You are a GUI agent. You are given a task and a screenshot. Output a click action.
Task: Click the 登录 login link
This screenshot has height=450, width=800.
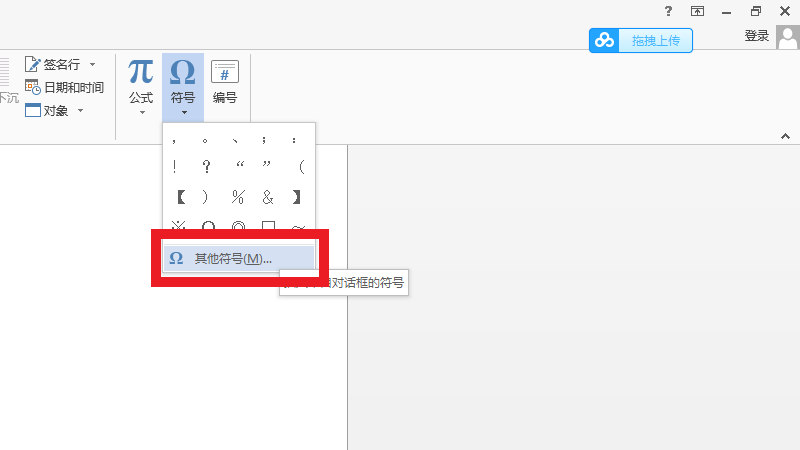tap(757, 36)
